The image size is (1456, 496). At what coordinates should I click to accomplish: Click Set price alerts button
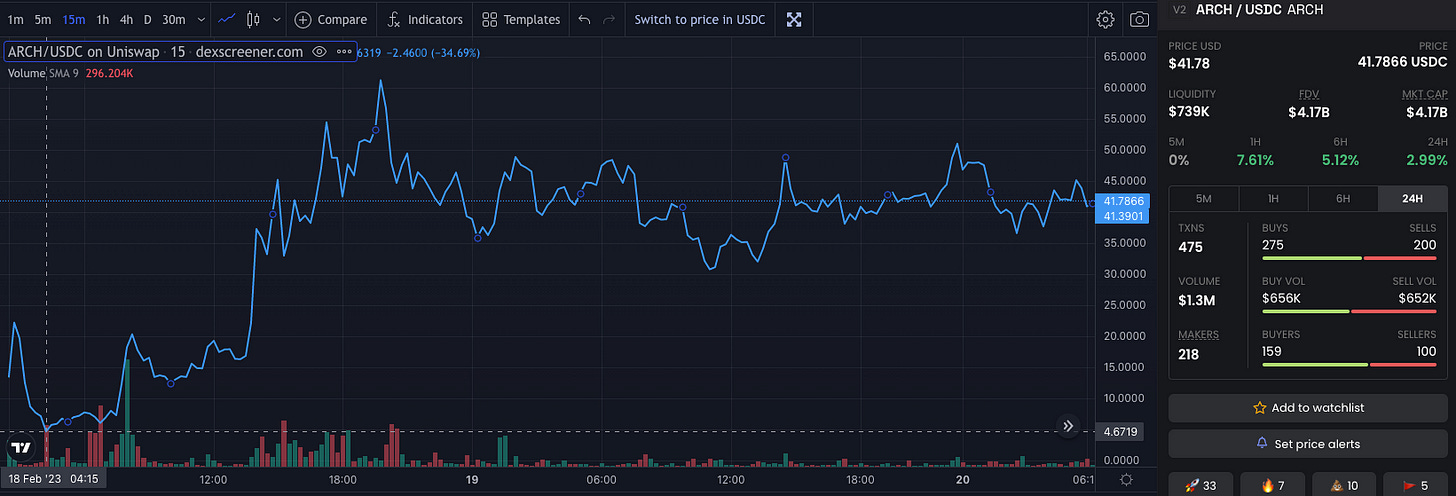1308,443
